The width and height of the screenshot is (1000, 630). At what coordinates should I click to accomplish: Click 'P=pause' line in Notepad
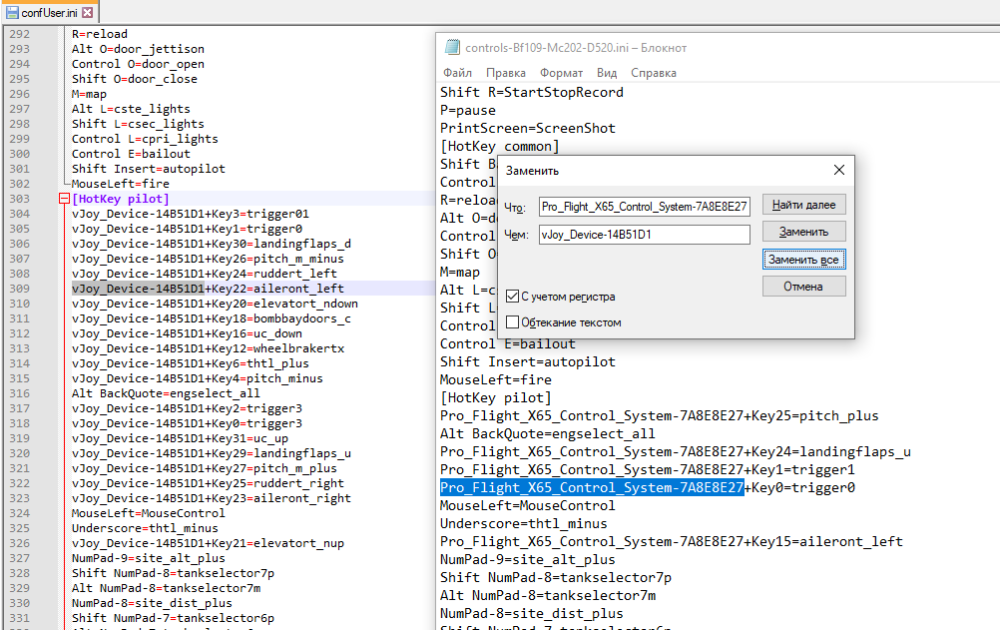pyautogui.click(x=467, y=110)
